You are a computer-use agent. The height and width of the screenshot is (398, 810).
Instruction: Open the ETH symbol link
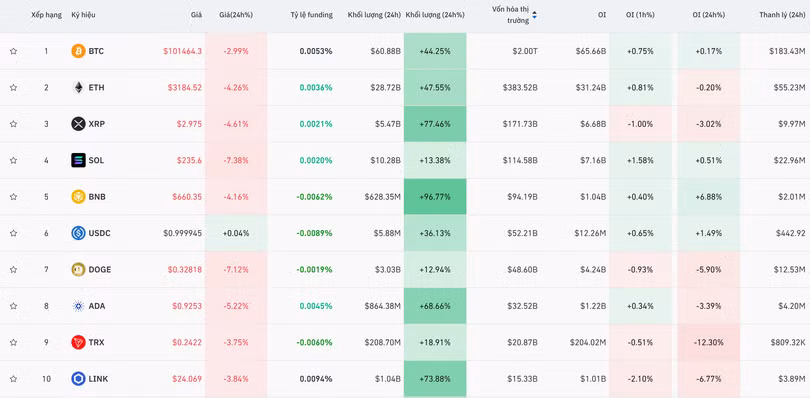click(96, 87)
